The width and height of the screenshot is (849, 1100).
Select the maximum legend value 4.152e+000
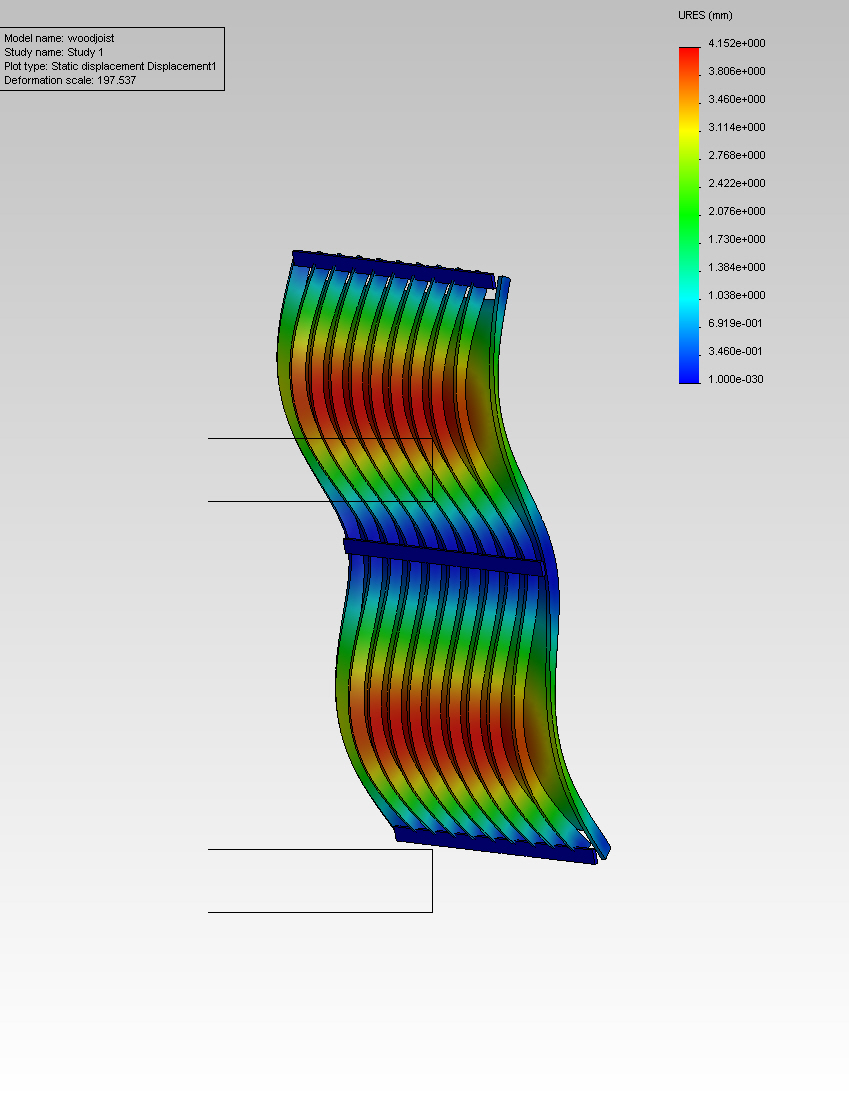click(737, 43)
